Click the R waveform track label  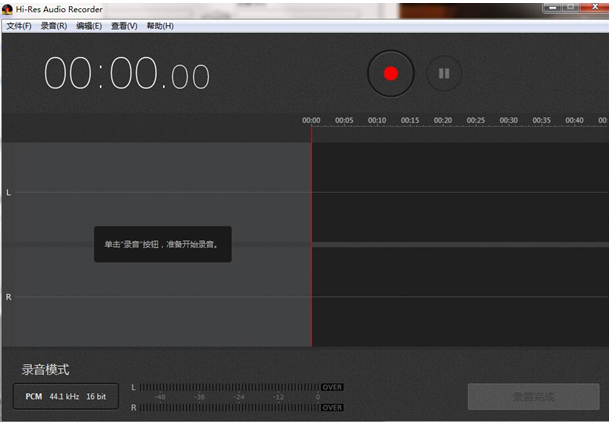tap(9, 297)
